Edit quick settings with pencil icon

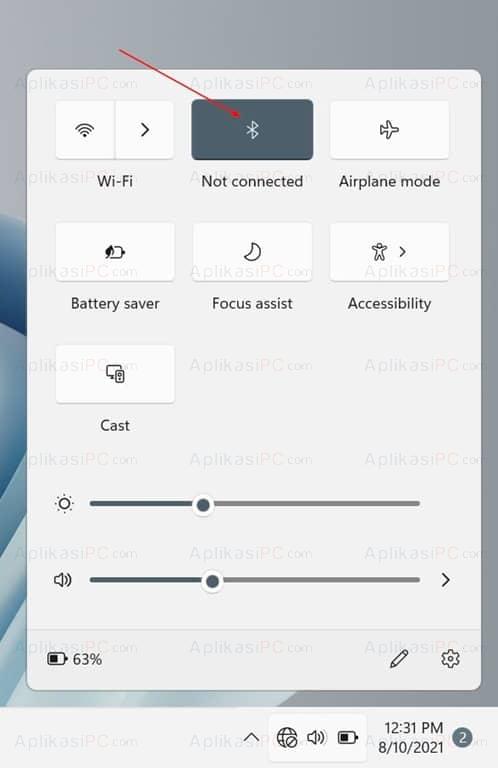coord(399,659)
